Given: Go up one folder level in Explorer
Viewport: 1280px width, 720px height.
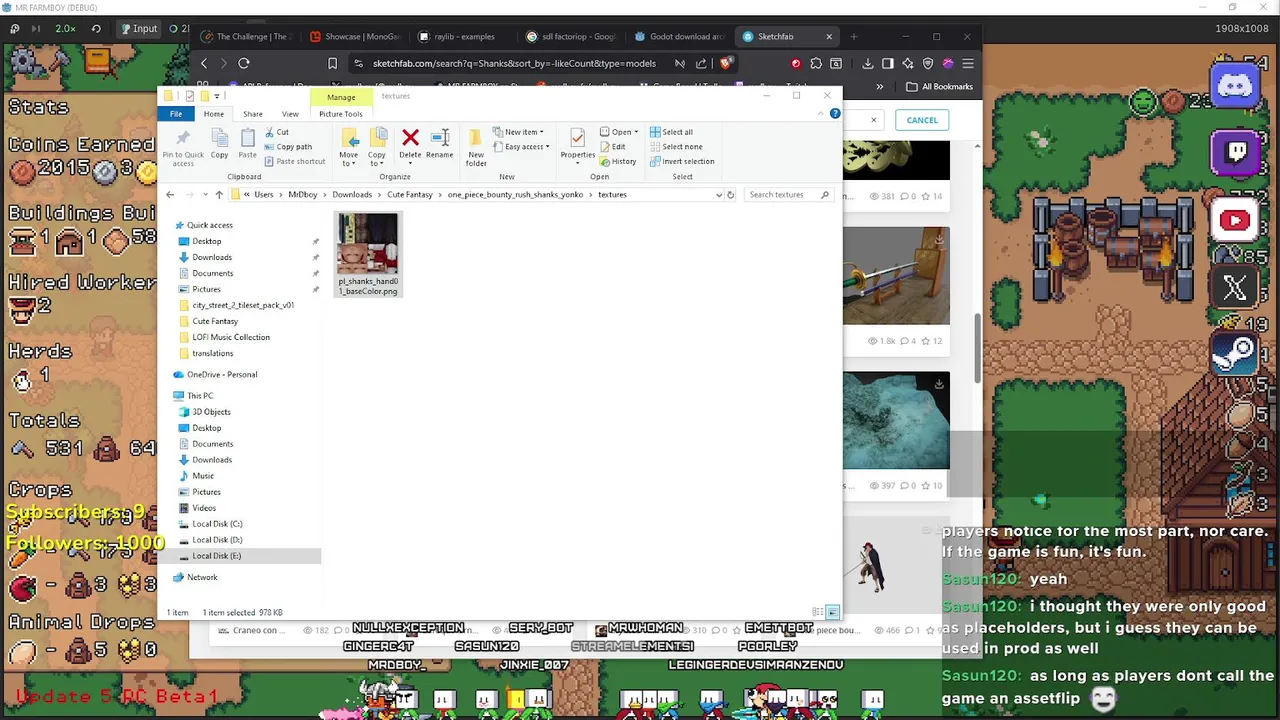Looking at the screenshot, I should tap(219, 195).
